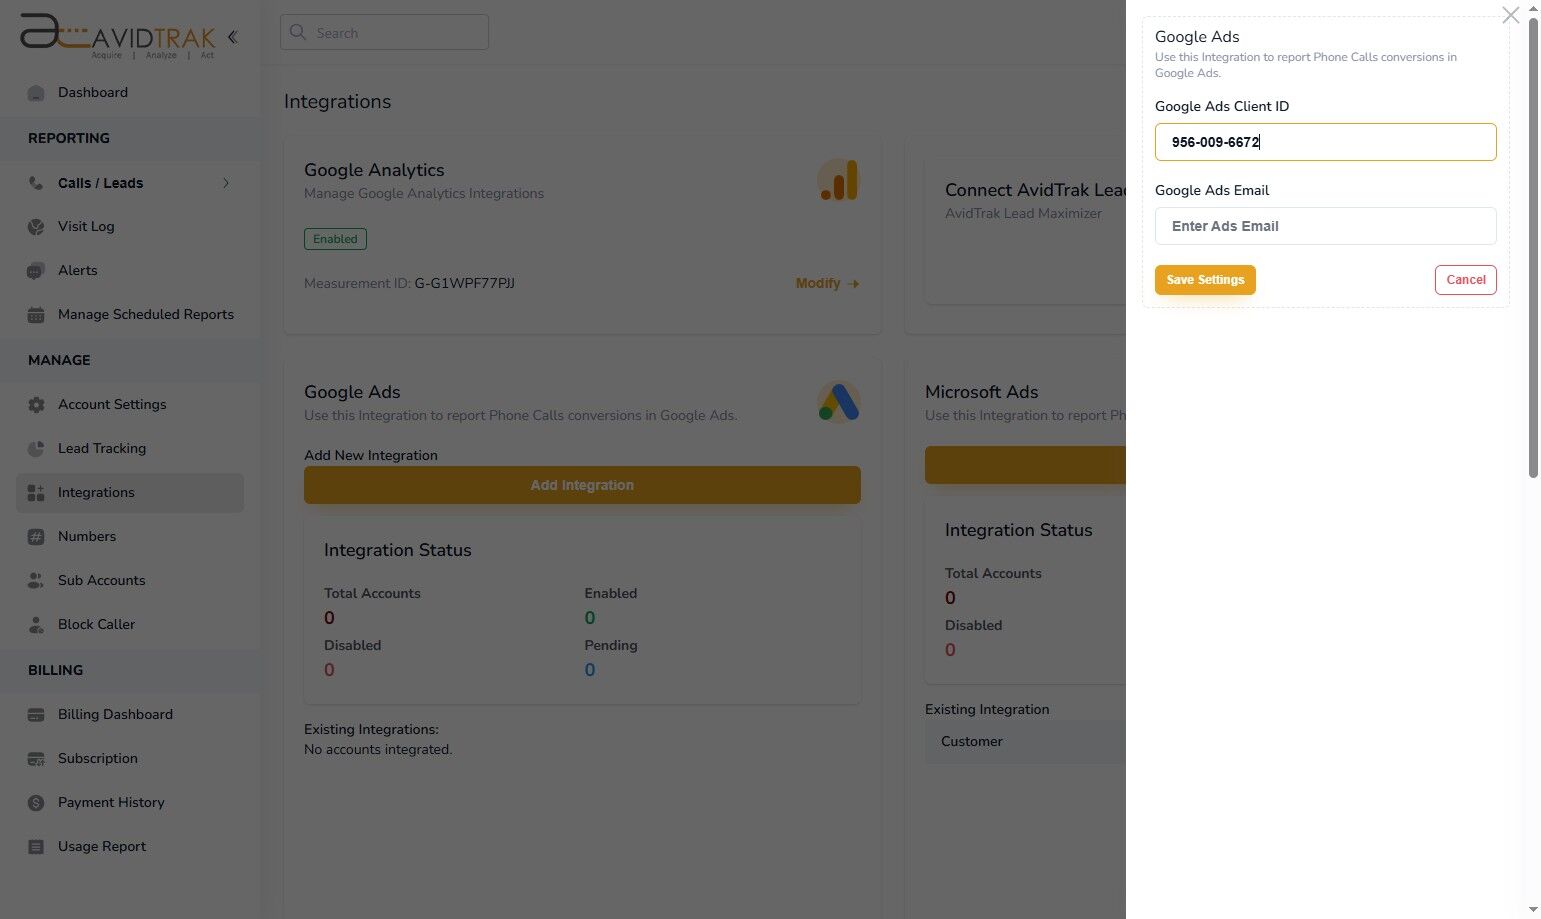Click the Google Ads logo icon

click(838, 402)
